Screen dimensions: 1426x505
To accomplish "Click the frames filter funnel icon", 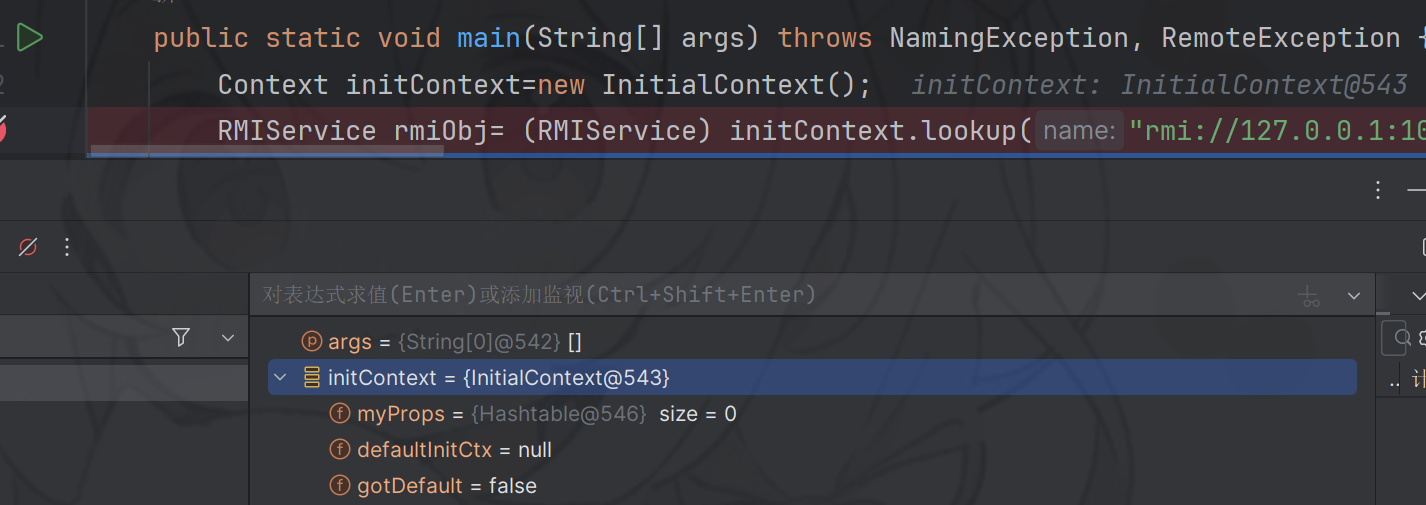I will (181, 337).
